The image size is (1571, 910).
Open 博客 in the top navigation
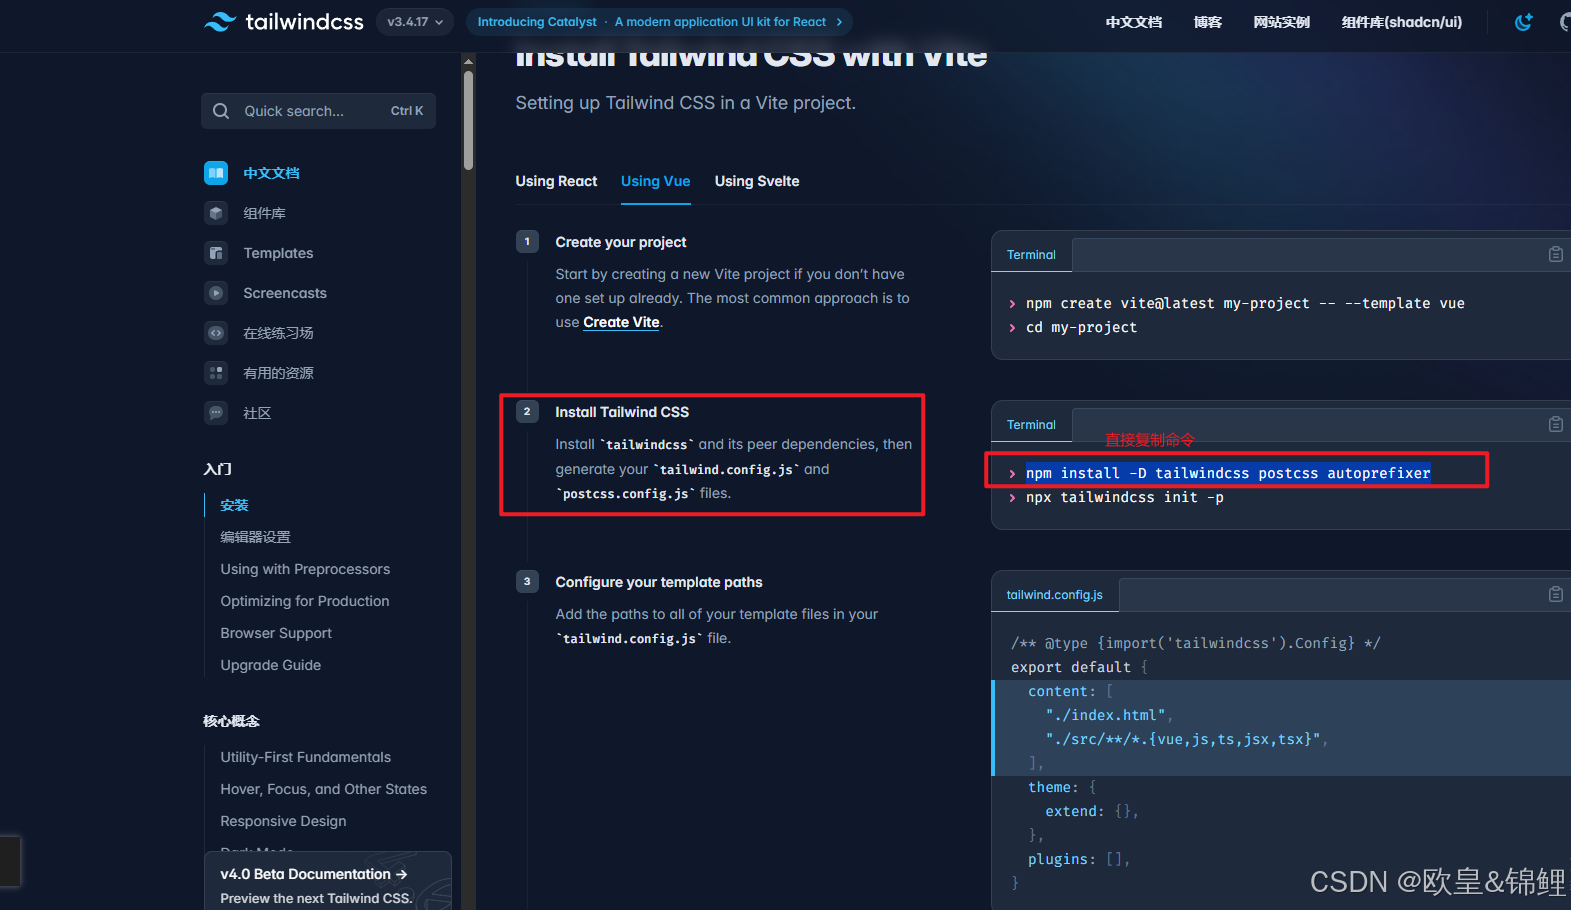(x=1207, y=22)
